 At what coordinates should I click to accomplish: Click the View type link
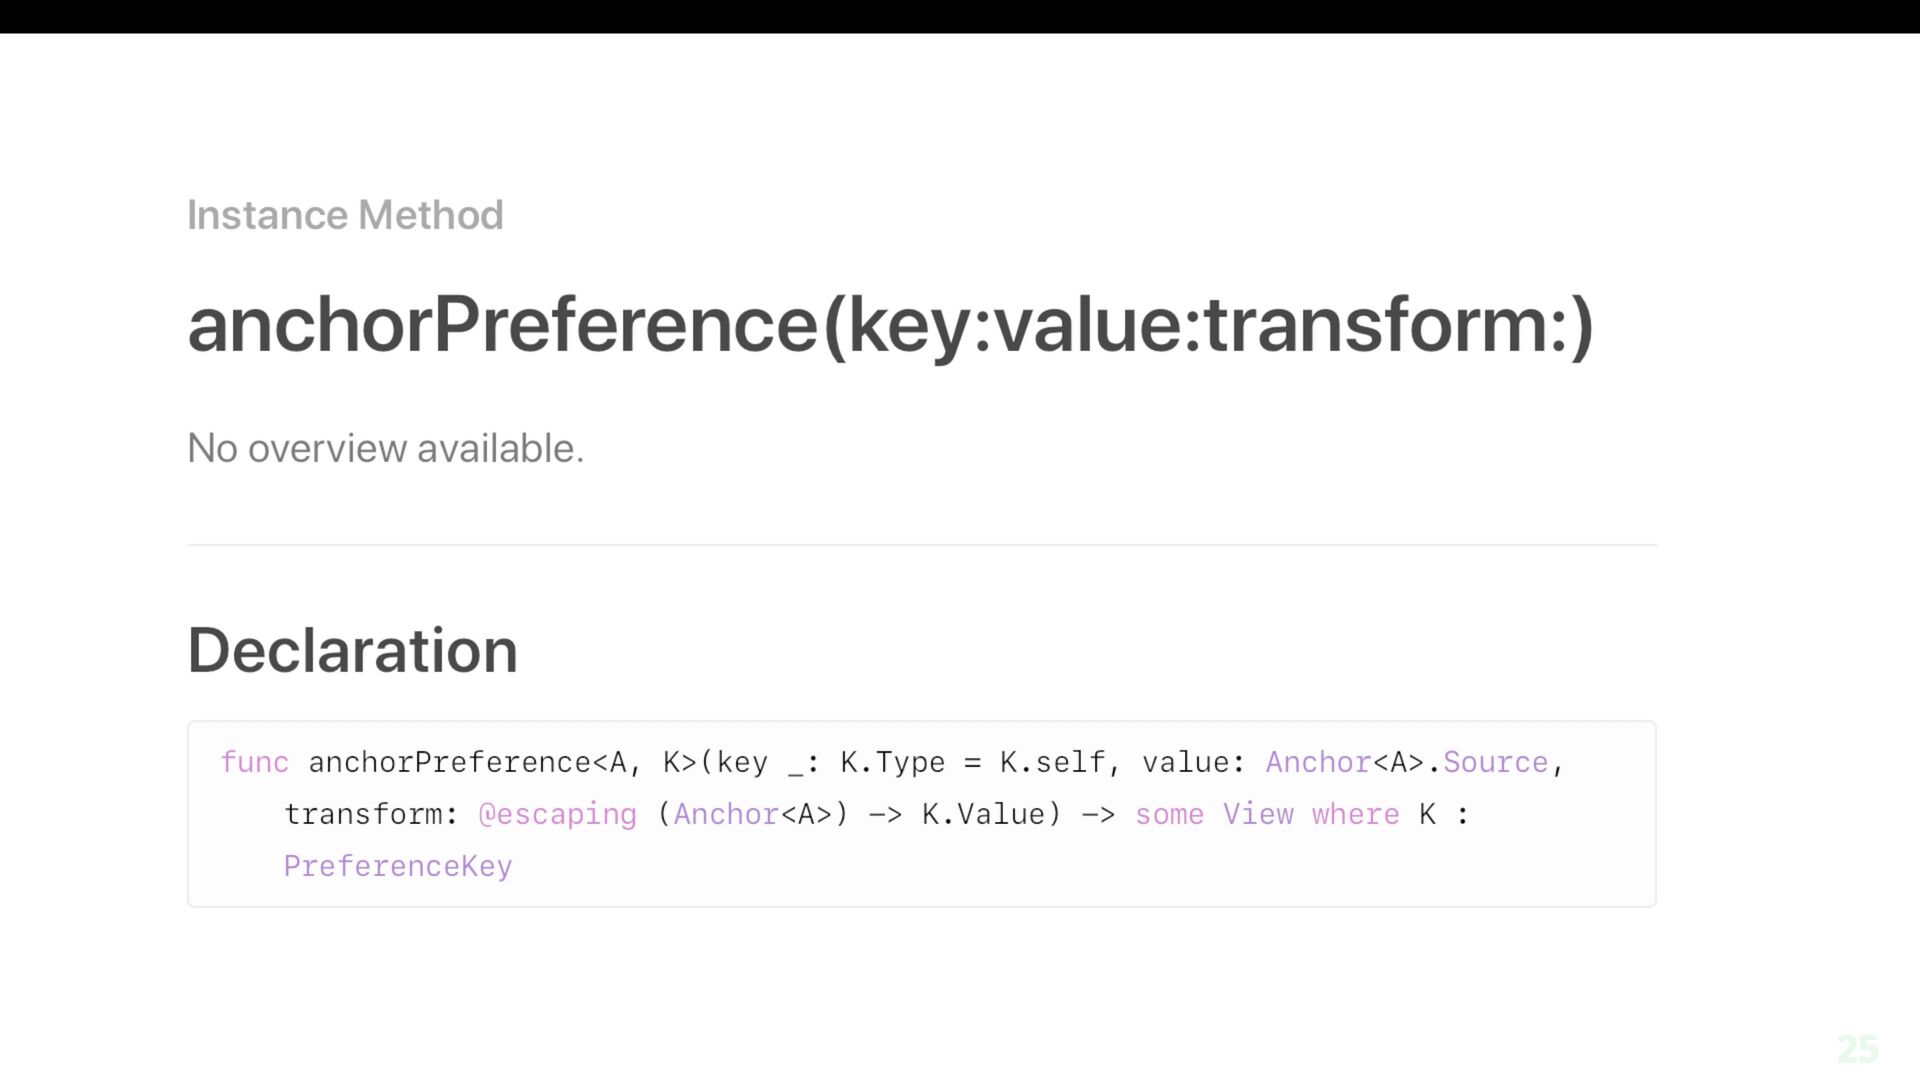click(x=1258, y=814)
